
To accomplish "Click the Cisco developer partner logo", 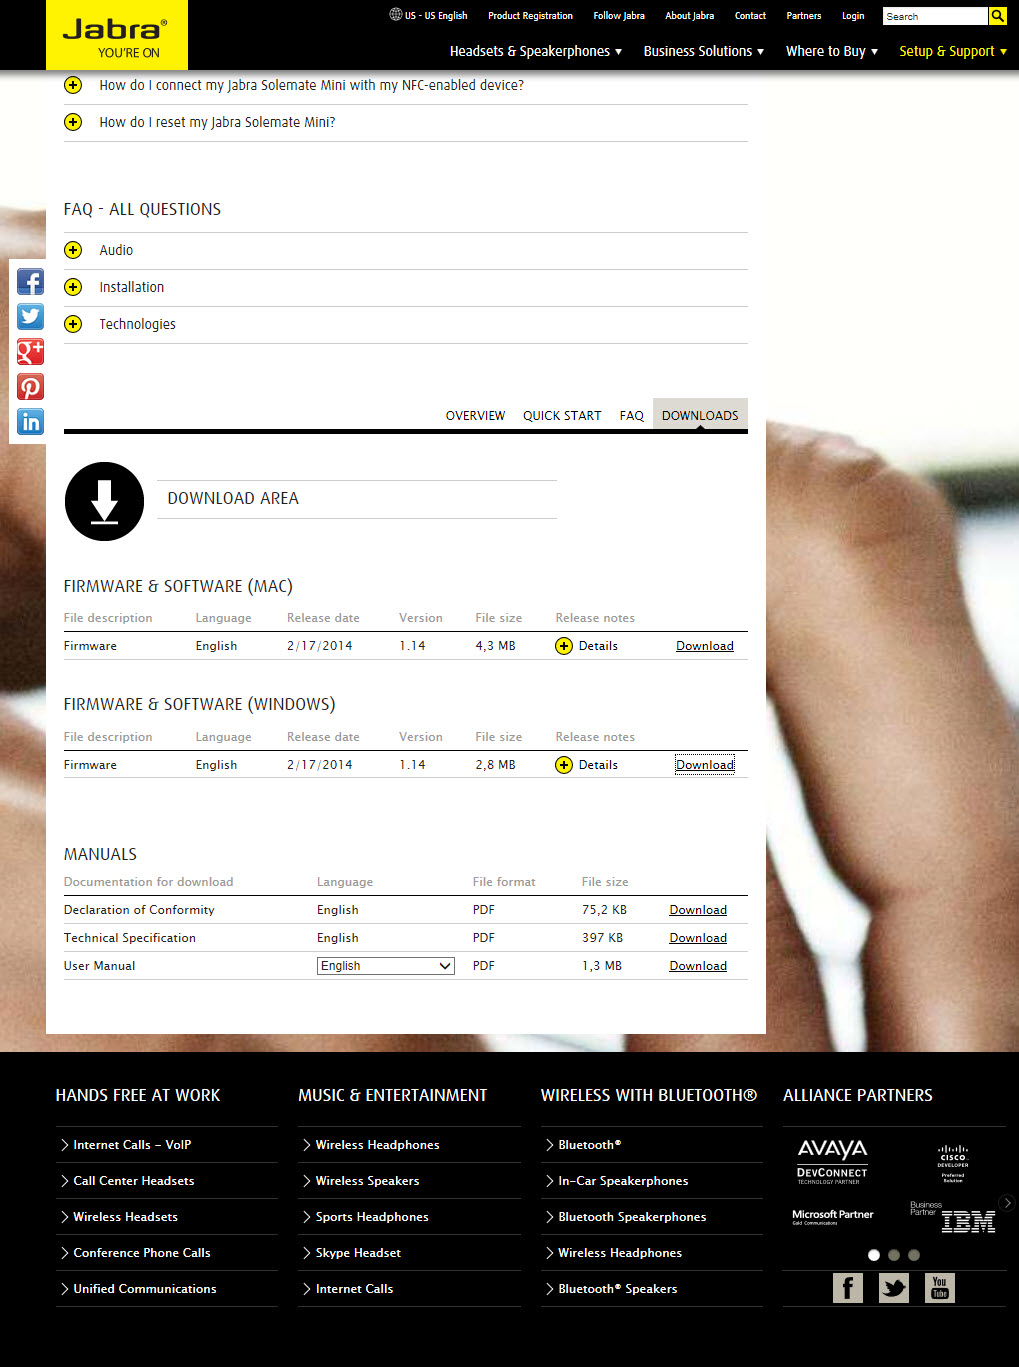I will tap(953, 1164).
